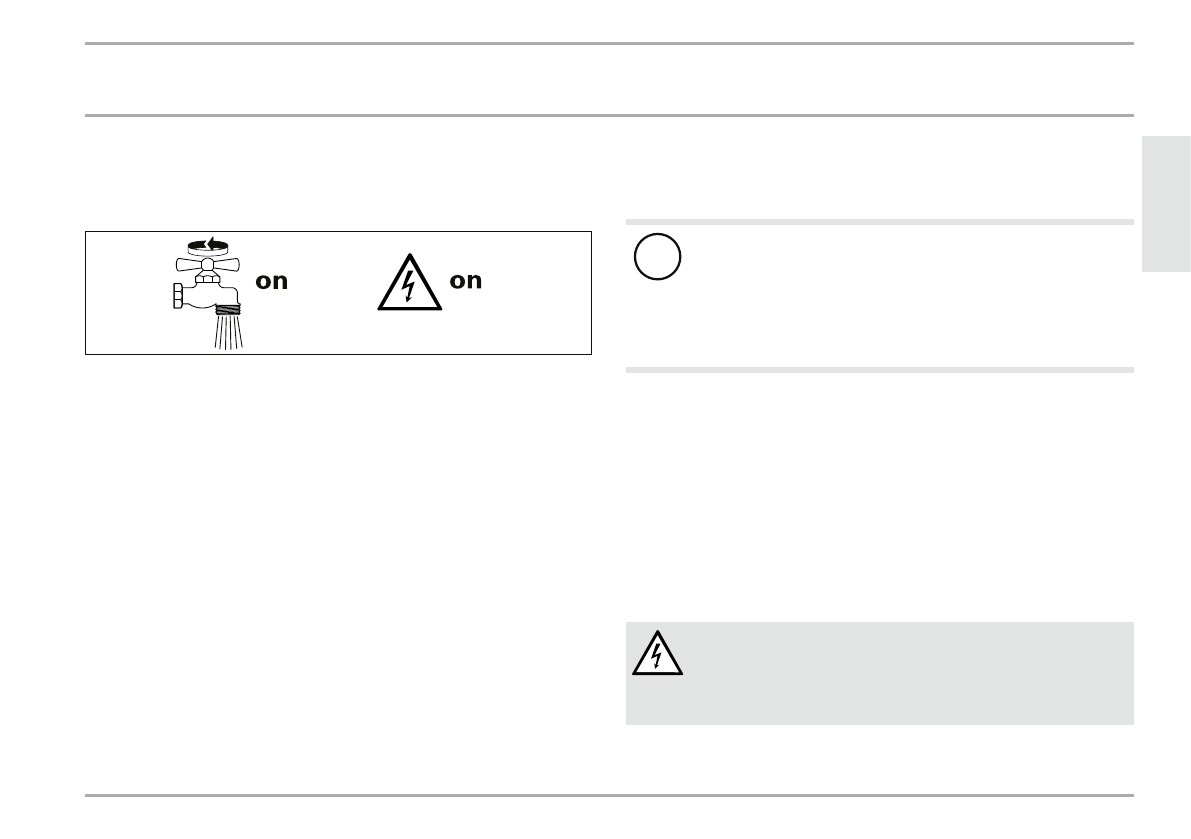1191x839 pixels.
Task: Click the bottom border of the faucet illustration frame
Action: point(338,354)
